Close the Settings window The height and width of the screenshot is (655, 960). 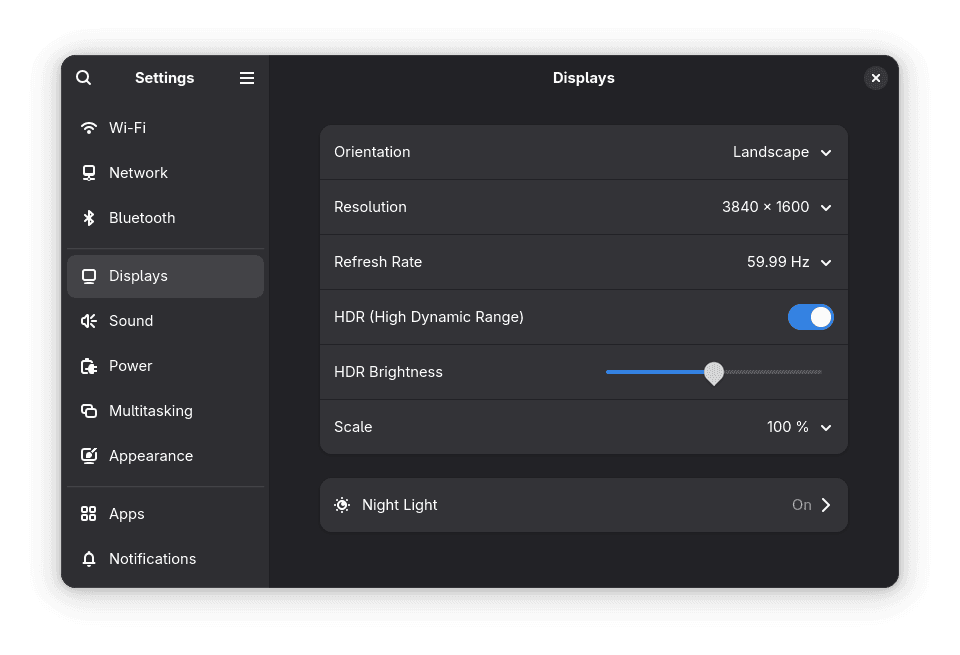click(x=876, y=78)
